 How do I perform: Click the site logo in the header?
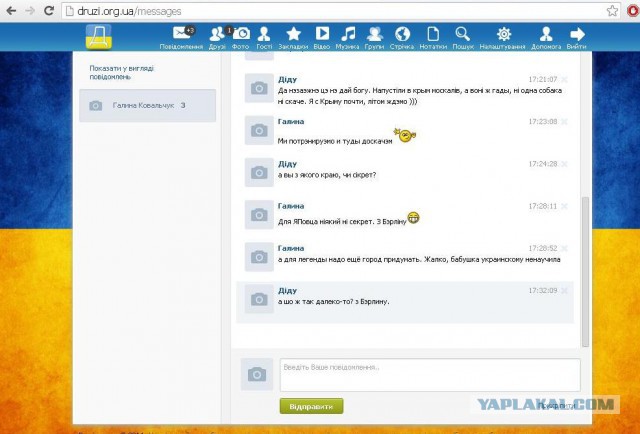tap(98, 37)
